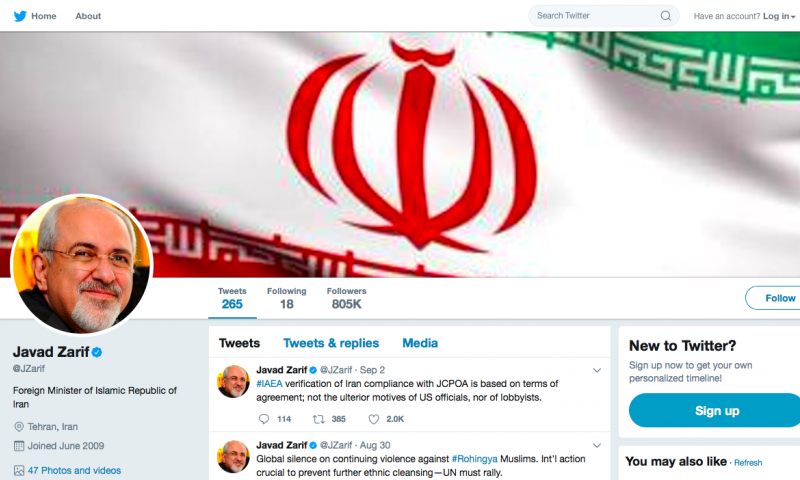Click the Twitter bird logo
This screenshot has height=480, width=800.
pyautogui.click(x=20, y=16)
